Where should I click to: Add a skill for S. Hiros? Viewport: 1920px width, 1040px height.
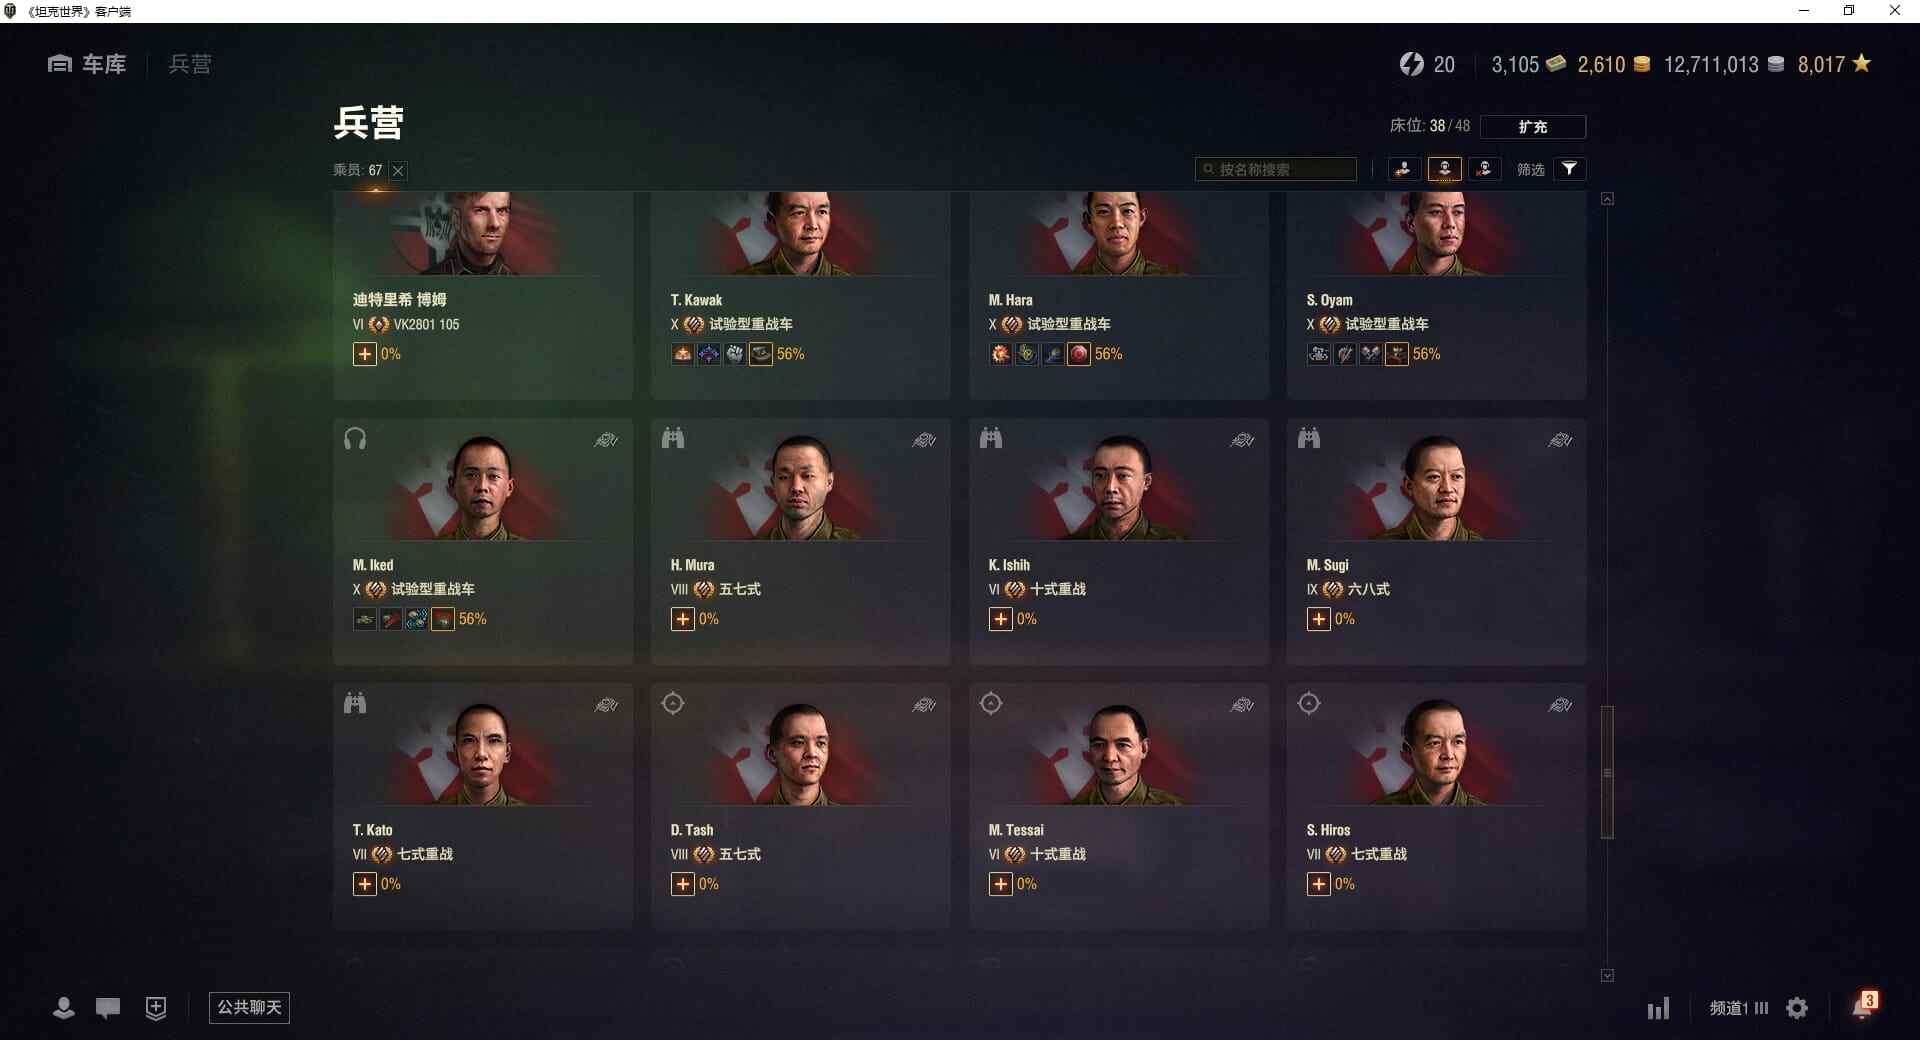pyautogui.click(x=1319, y=884)
